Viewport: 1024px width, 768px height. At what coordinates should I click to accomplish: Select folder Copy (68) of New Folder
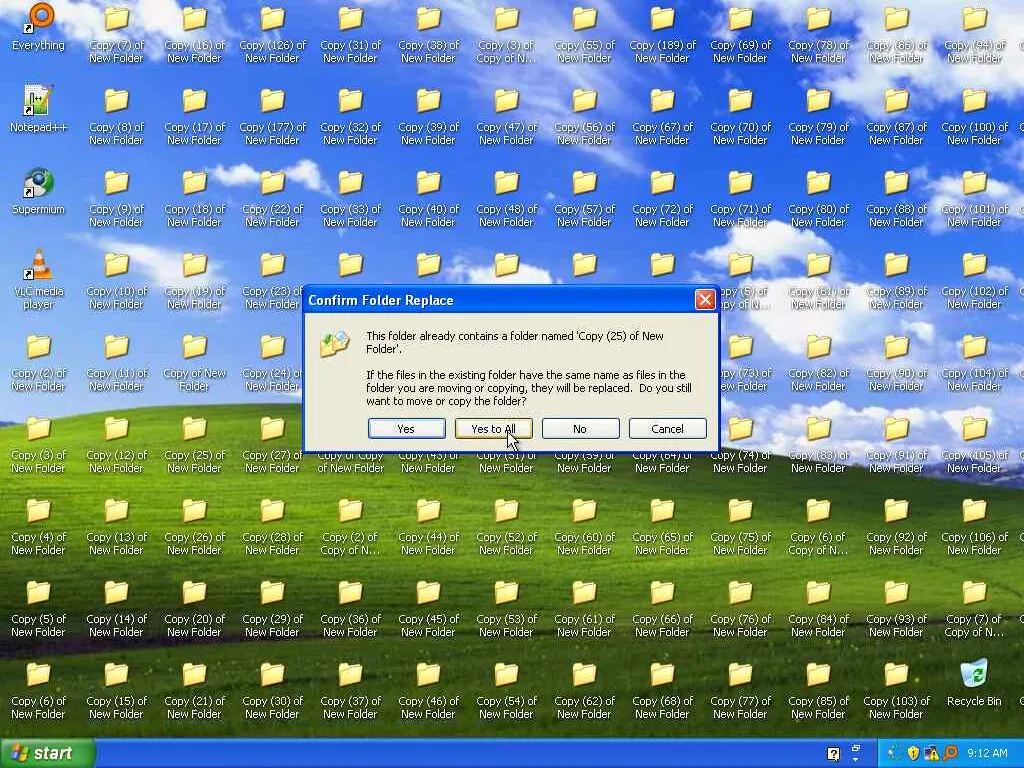662,691
